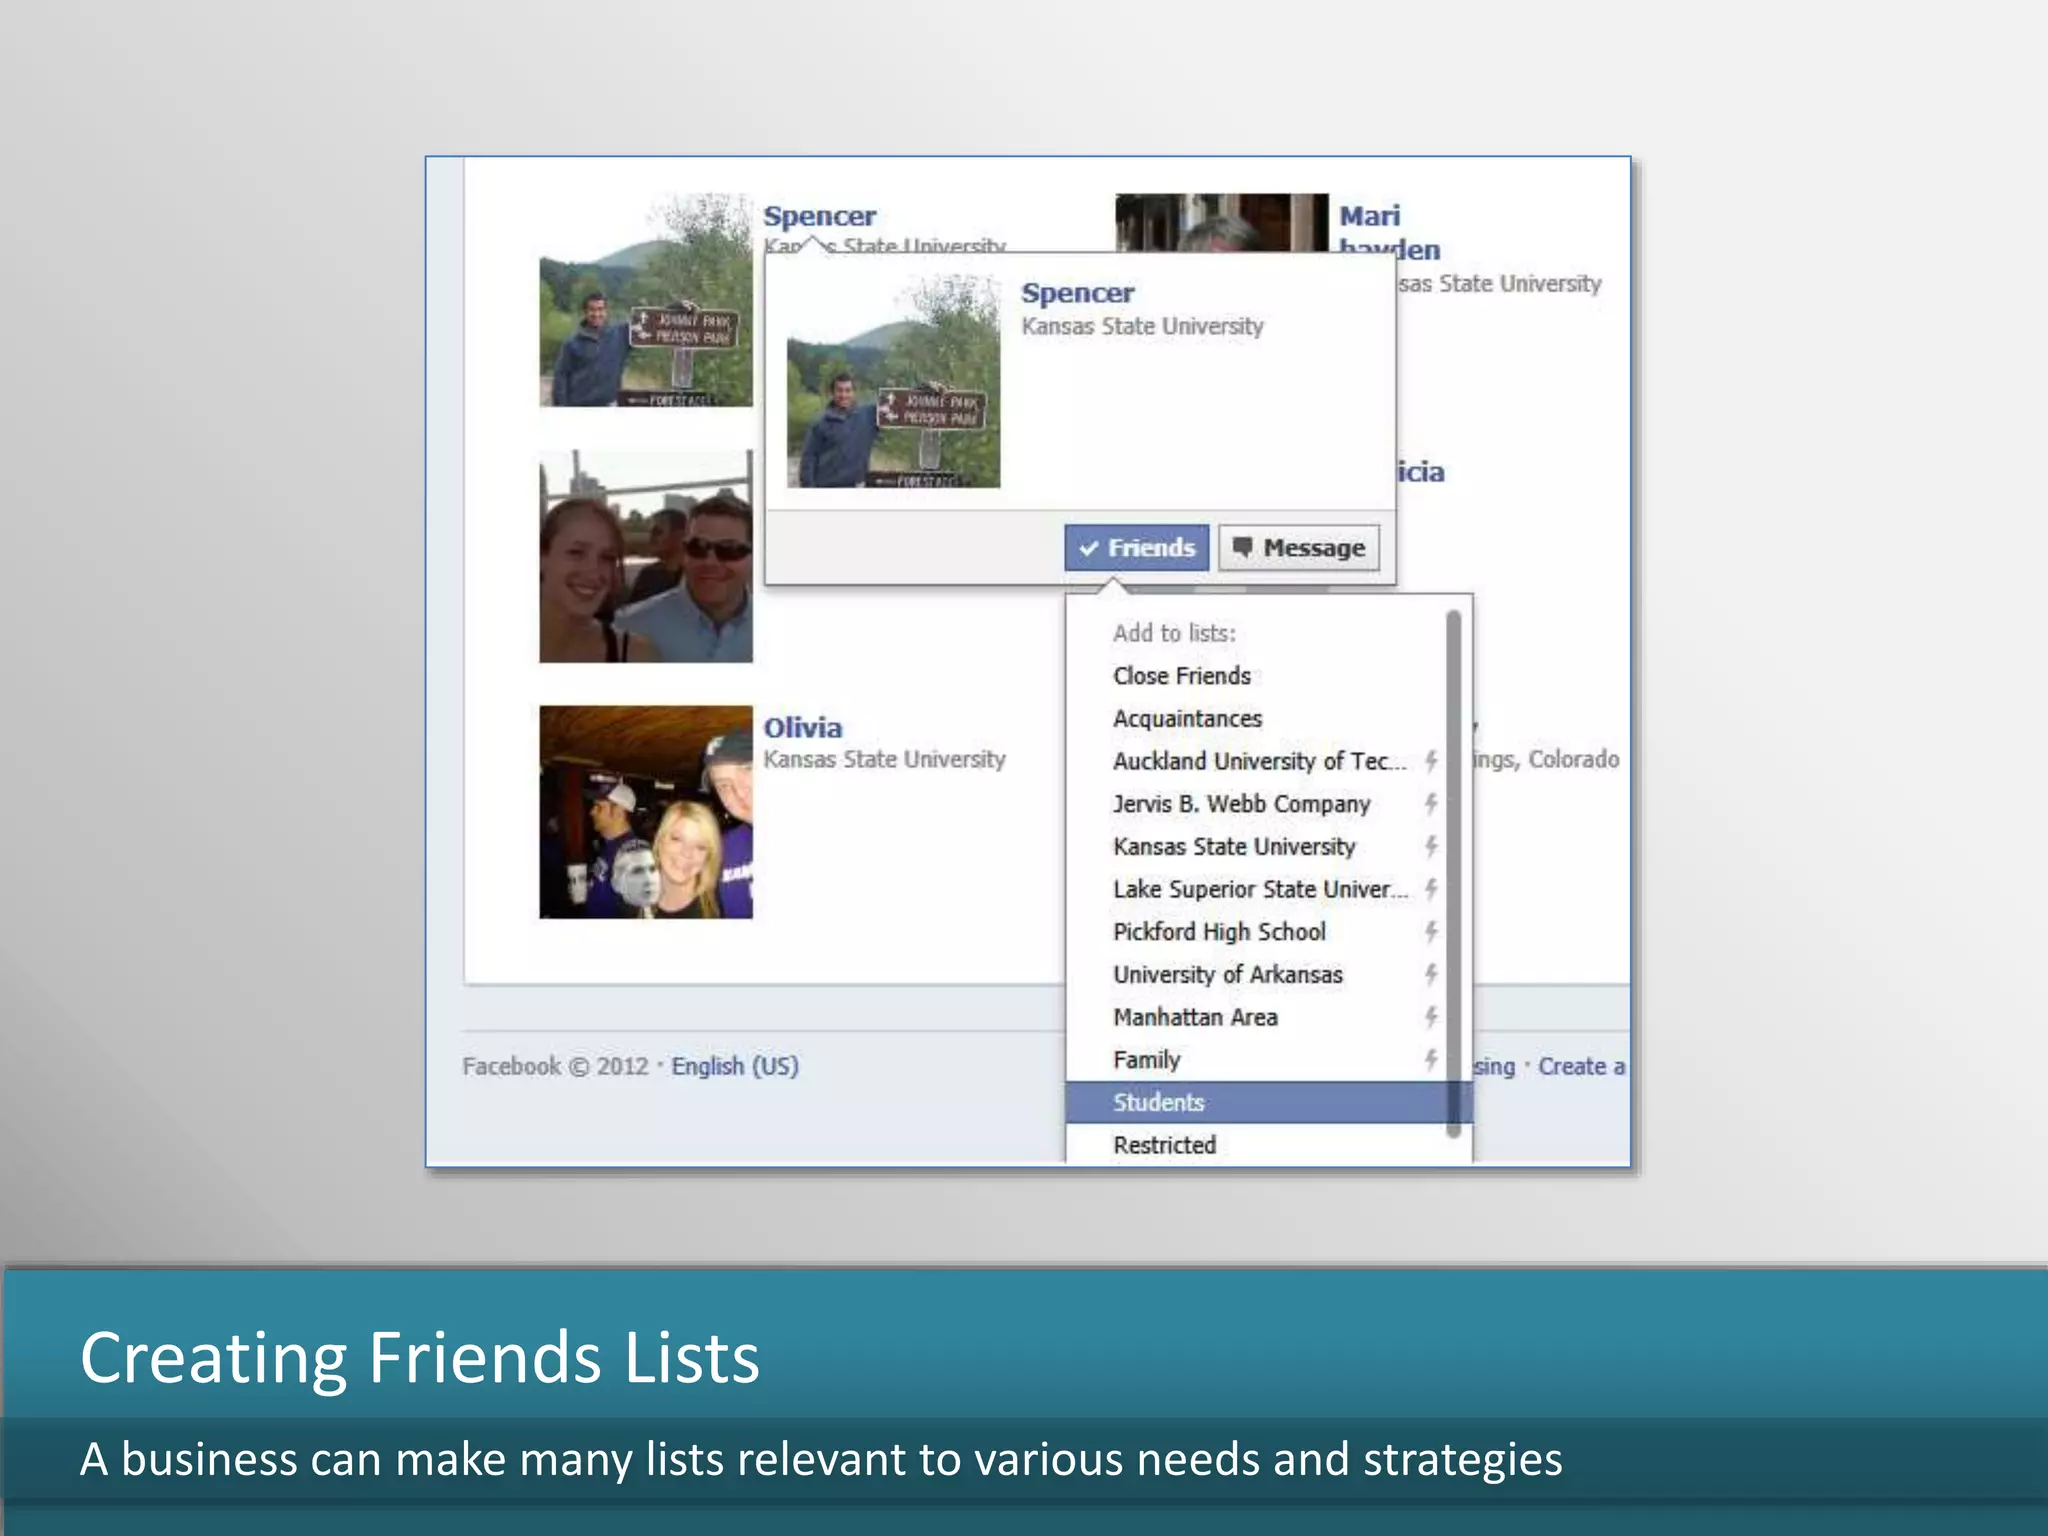The image size is (2048, 1536).
Task: Open Olivia's profile name link
Action: (803, 728)
